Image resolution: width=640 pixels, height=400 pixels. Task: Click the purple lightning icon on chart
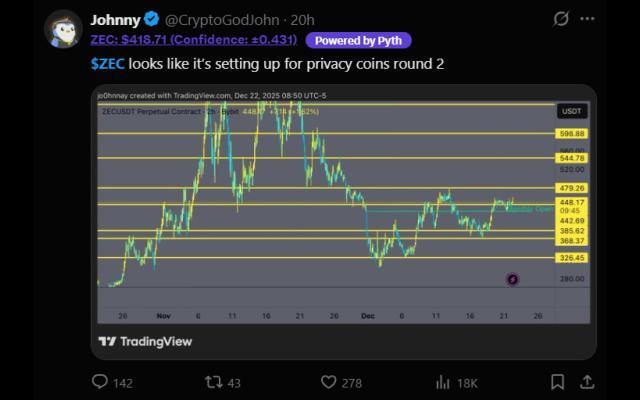coord(513,280)
